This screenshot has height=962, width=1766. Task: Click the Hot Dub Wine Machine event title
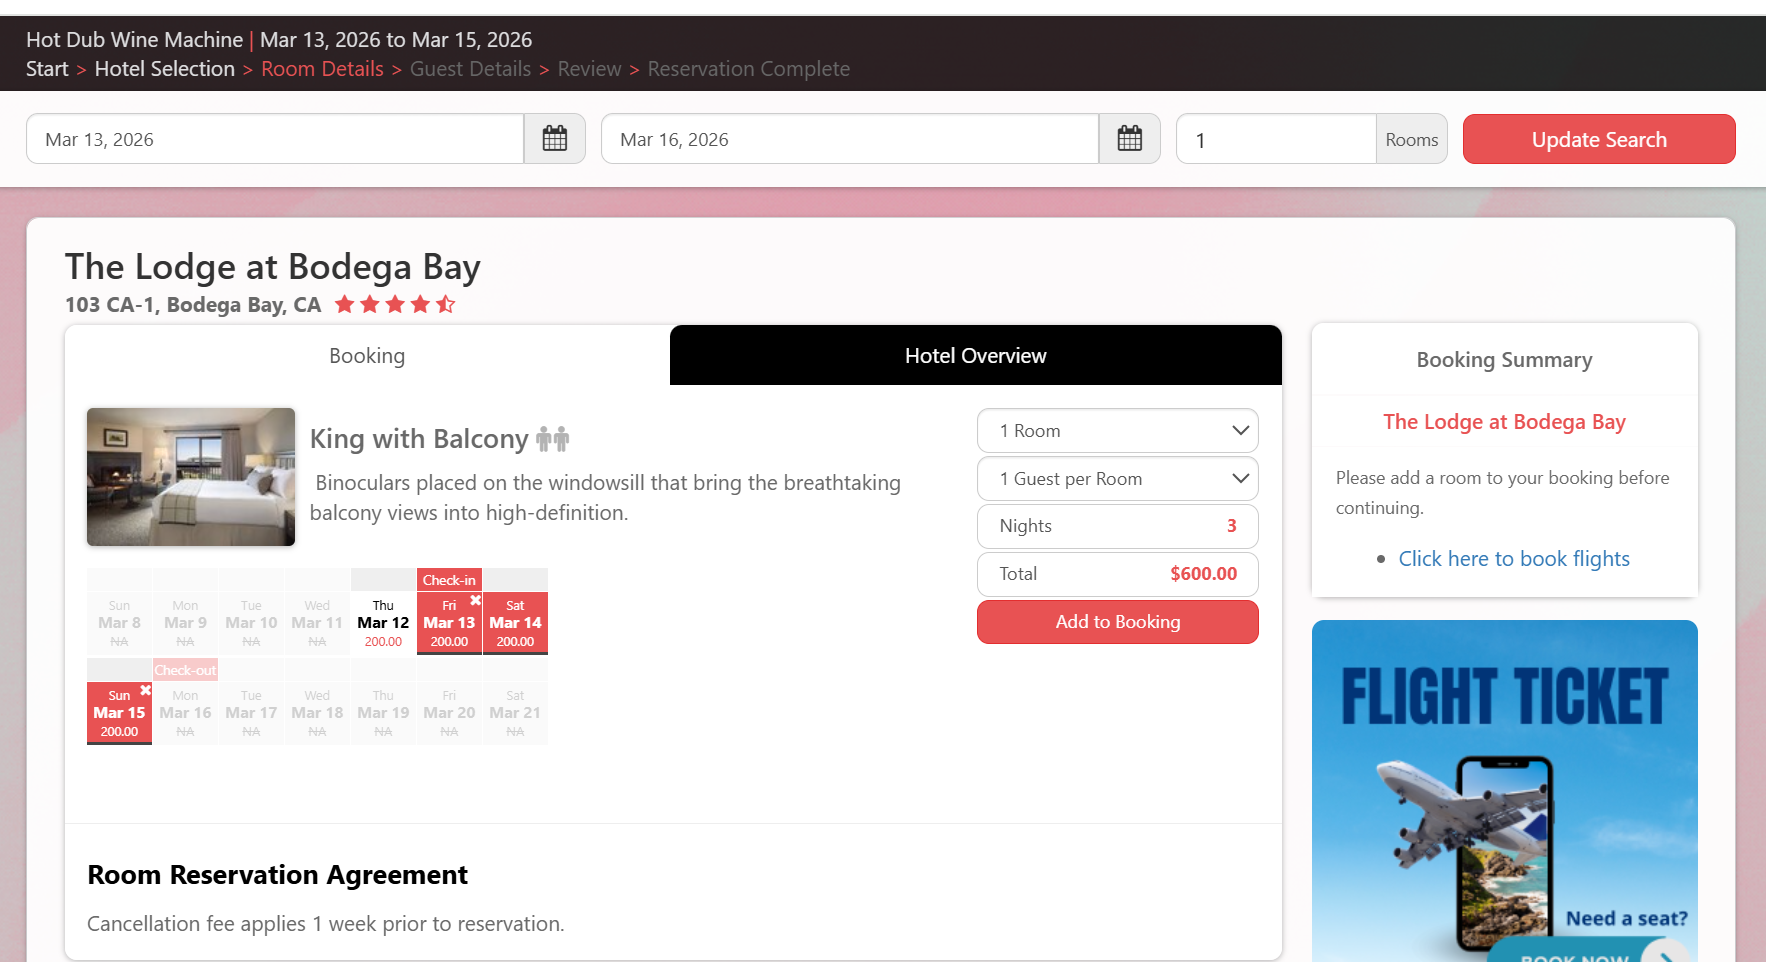click(134, 40)
